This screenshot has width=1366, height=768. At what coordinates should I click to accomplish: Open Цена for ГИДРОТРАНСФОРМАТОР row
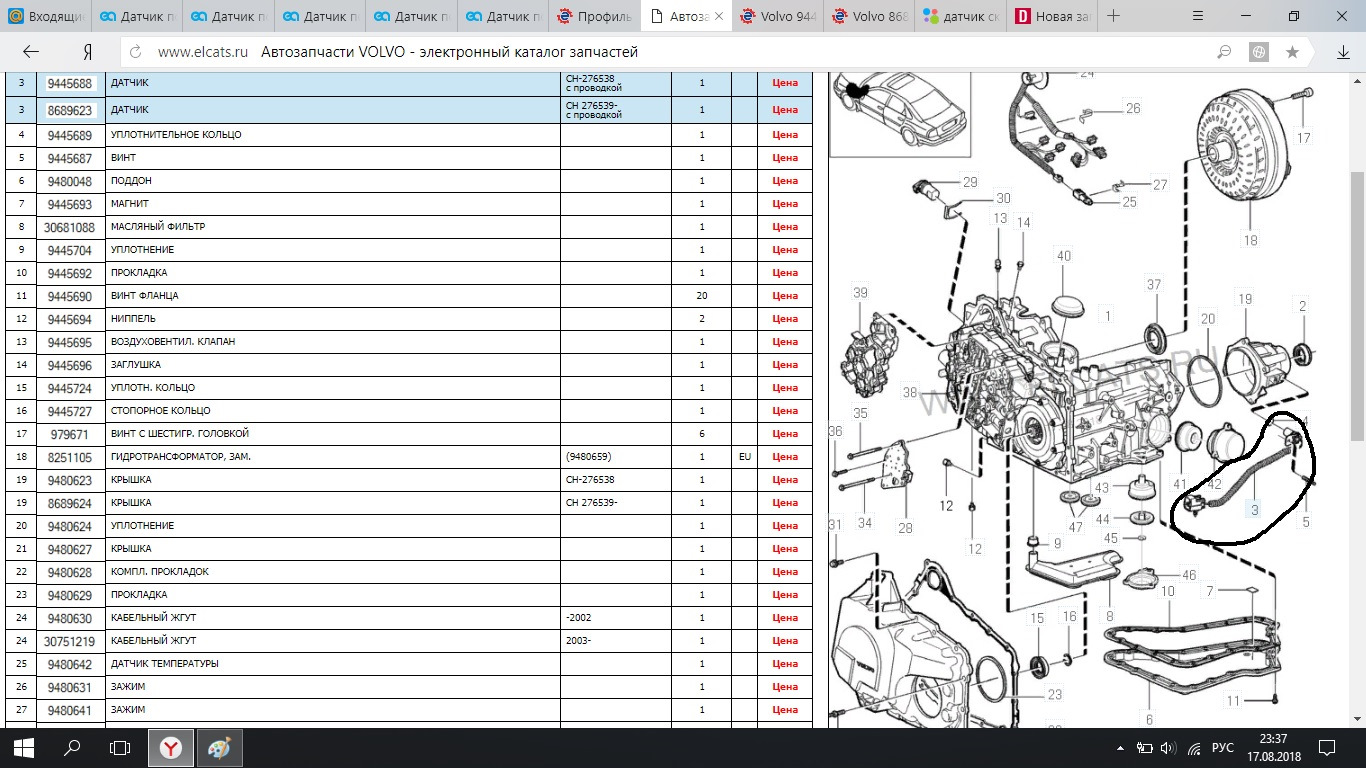(x=785, y=457)
